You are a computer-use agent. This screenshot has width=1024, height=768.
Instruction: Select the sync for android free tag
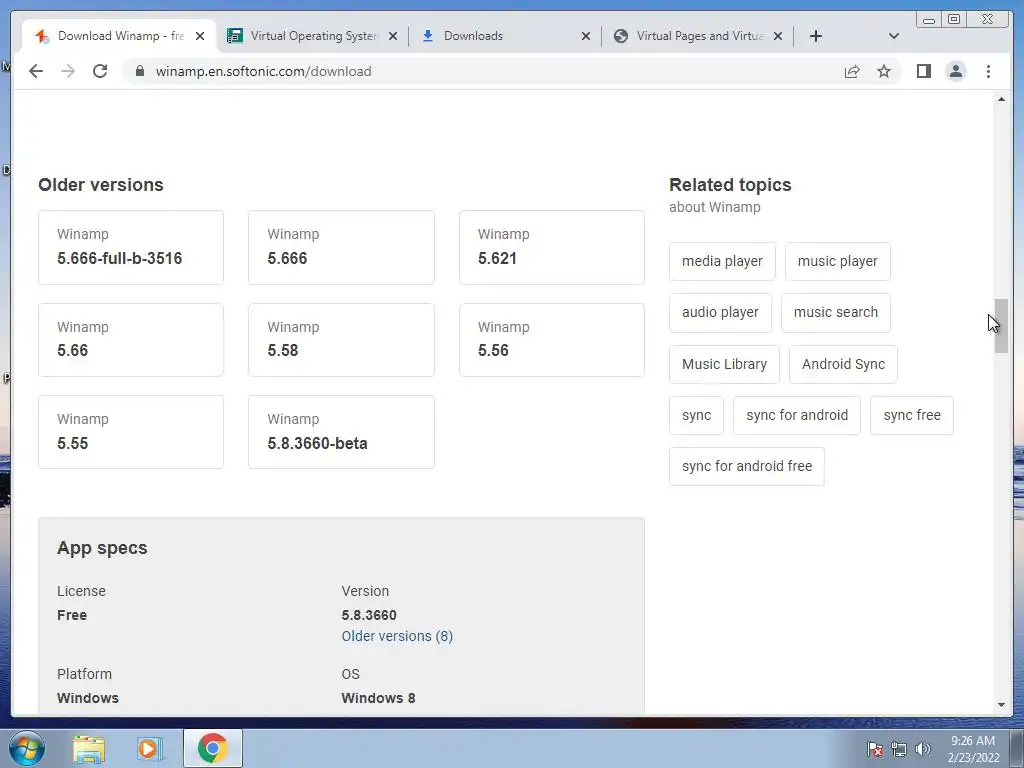point(746,466)
